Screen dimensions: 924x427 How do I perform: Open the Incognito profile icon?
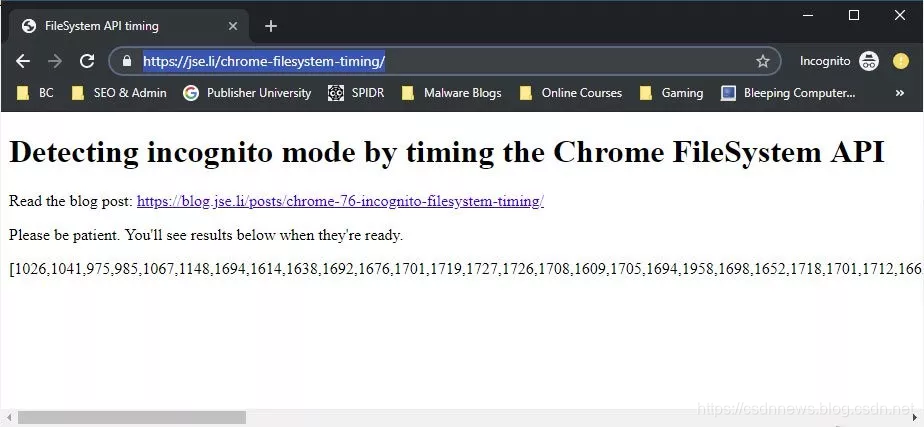pos(869,61)
